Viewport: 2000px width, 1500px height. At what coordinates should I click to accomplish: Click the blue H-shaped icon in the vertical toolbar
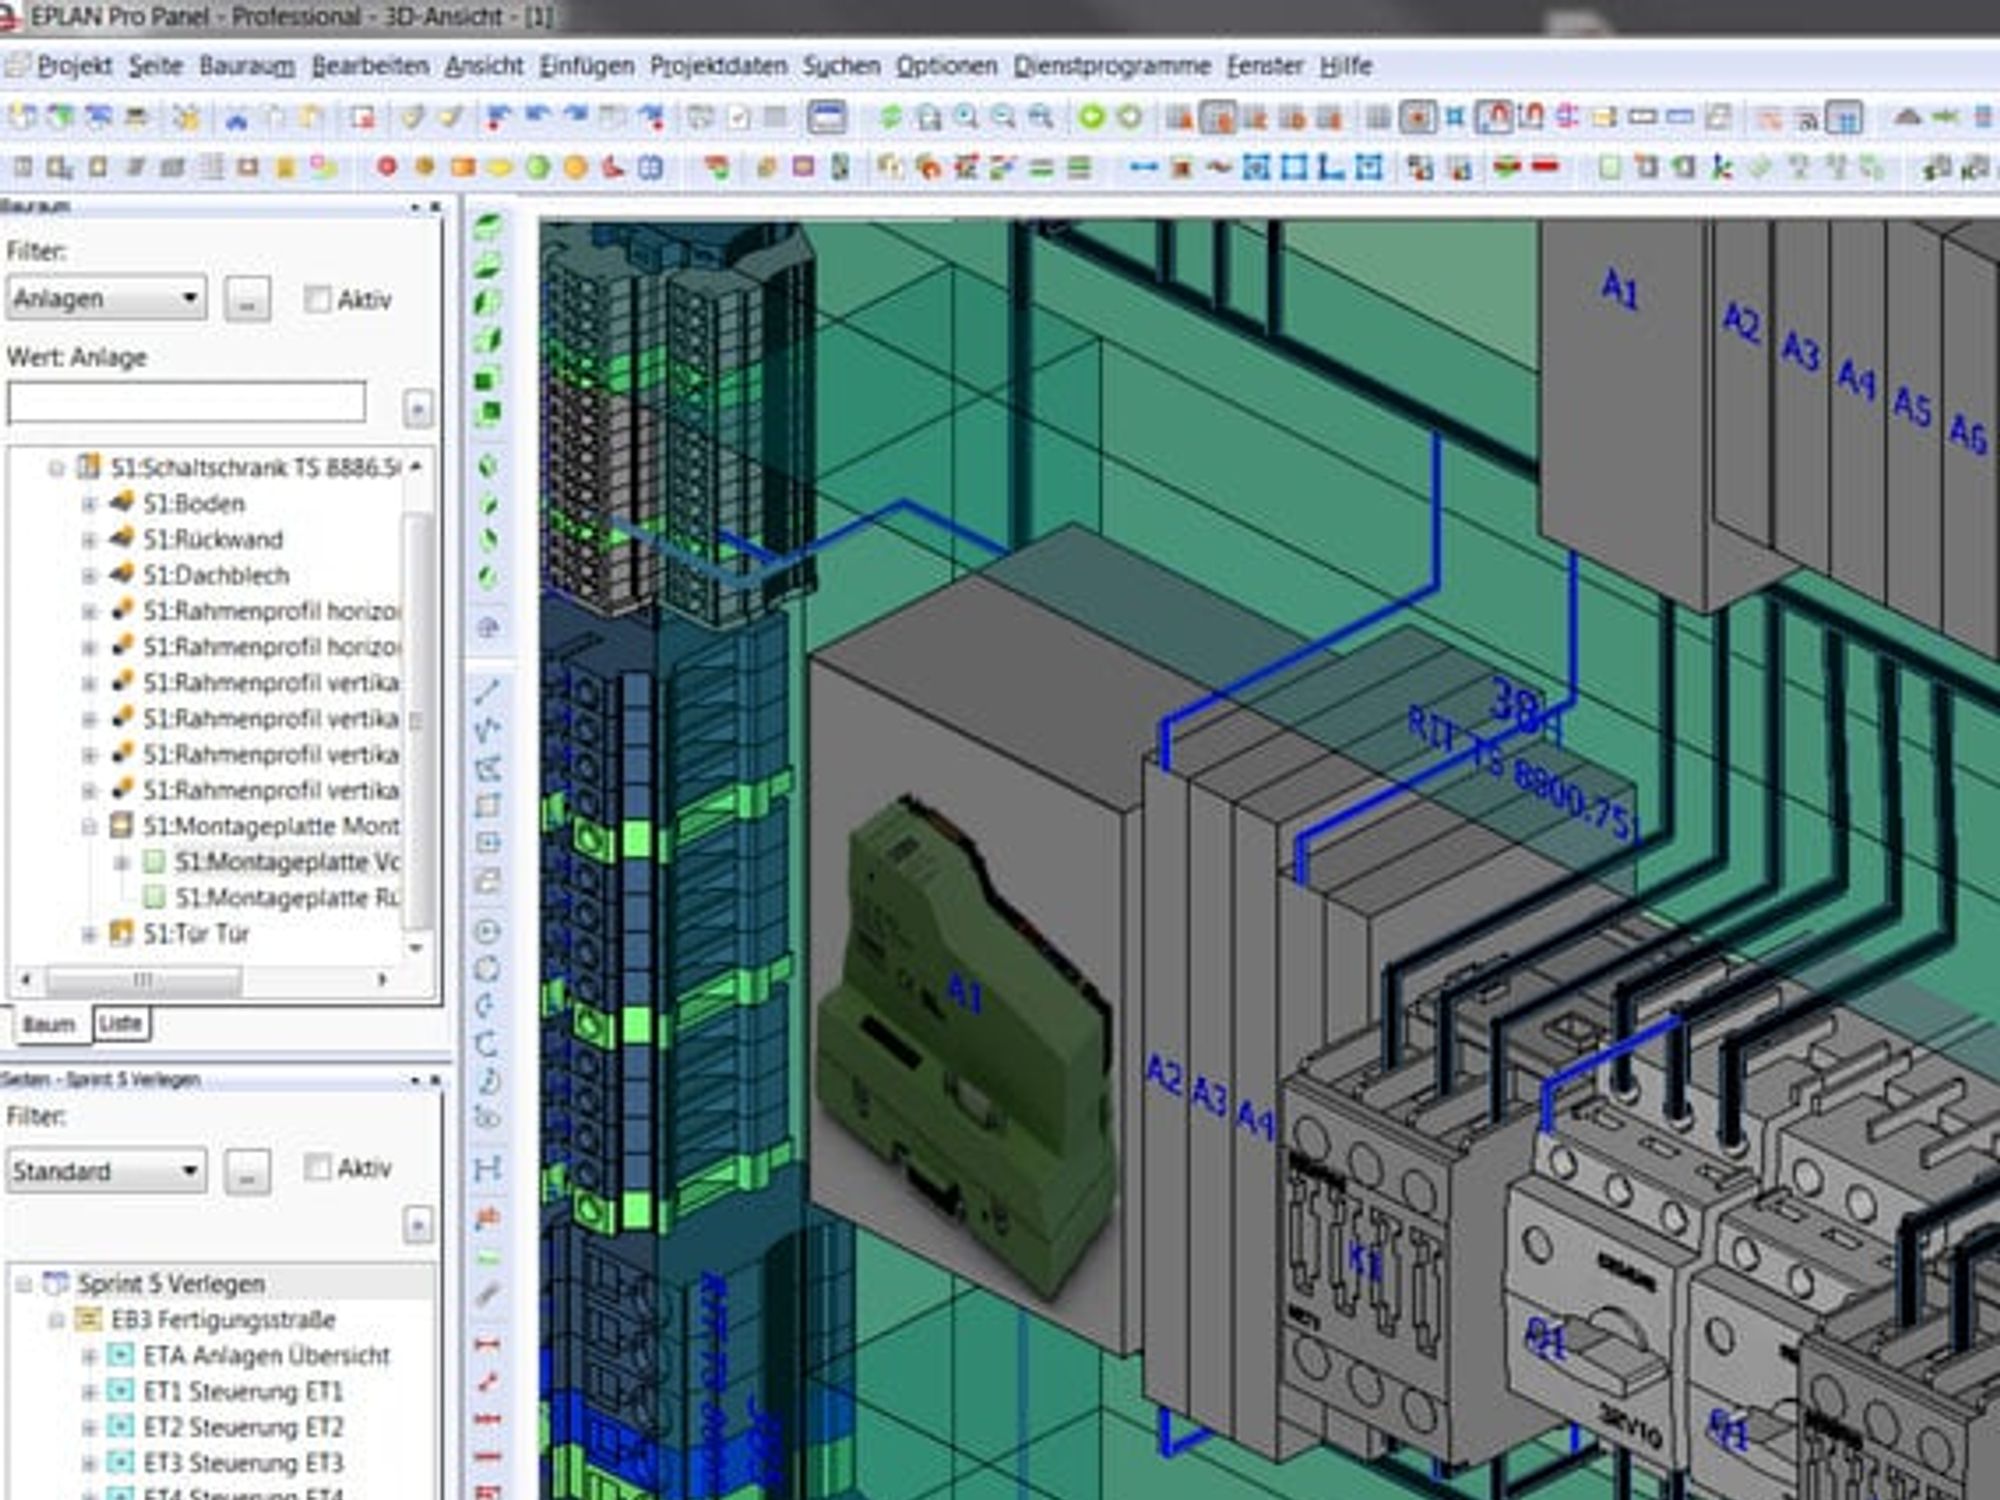[x=487, y=1168]
